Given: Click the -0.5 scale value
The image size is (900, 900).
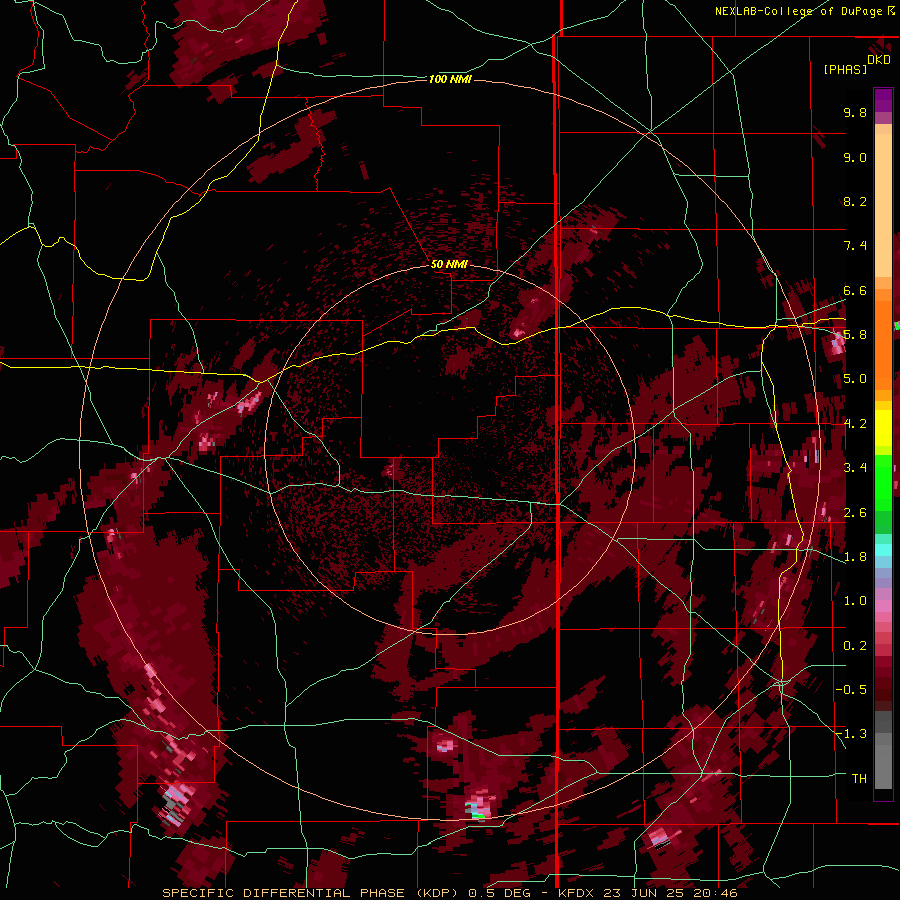Looking at the screenshot, I should point(852,690).
